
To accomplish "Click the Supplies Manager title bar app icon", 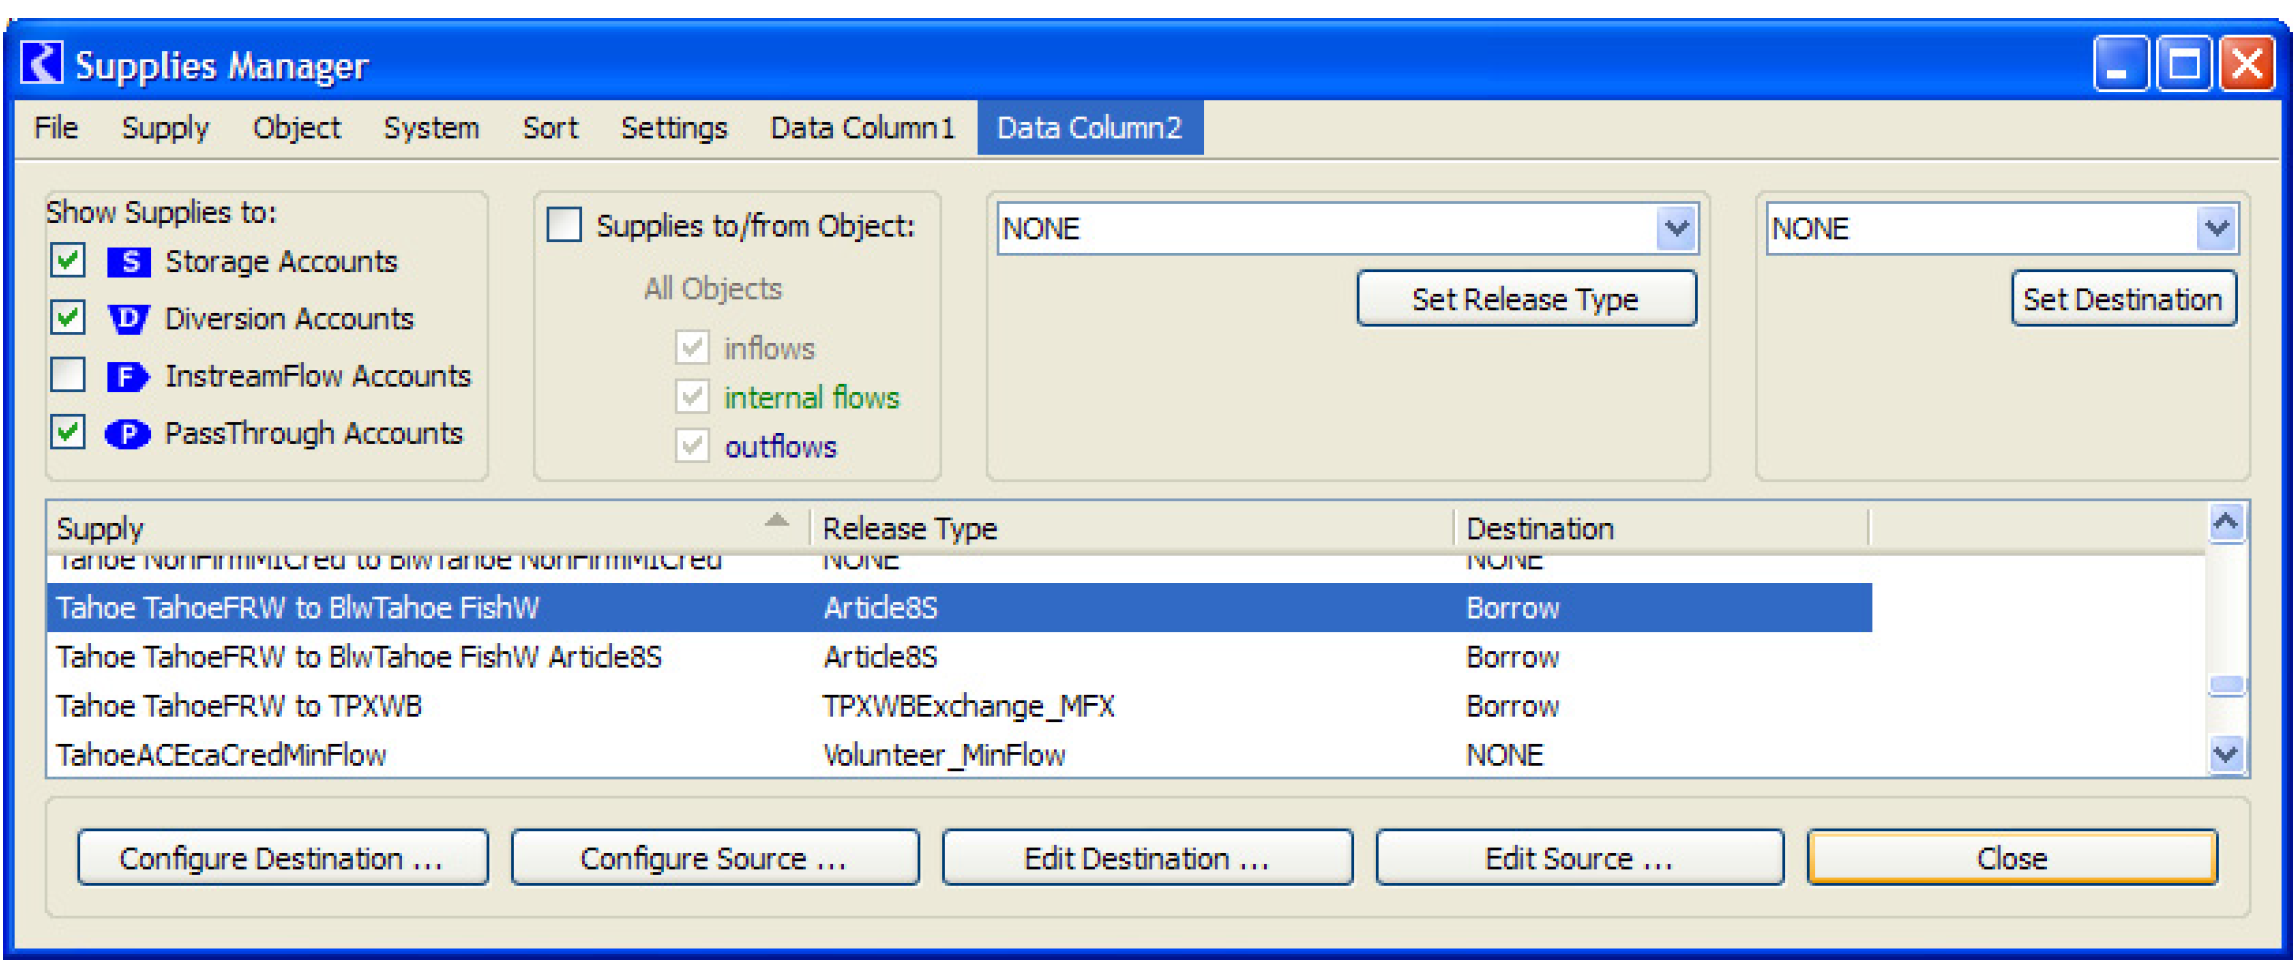I will pos(42,64).
